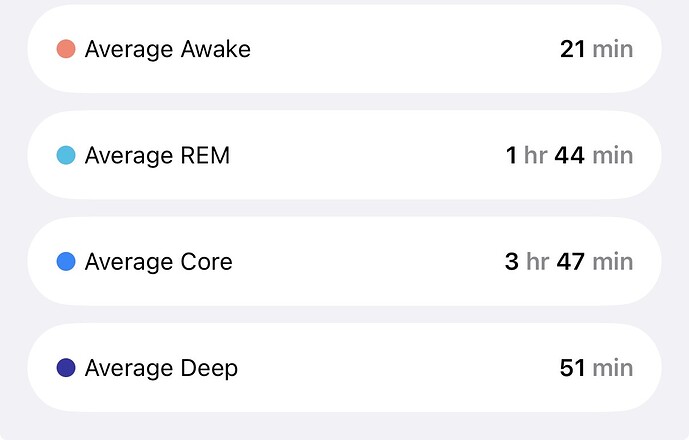
Task: Click the number 21 in Awake row
Action: point(572,49)
